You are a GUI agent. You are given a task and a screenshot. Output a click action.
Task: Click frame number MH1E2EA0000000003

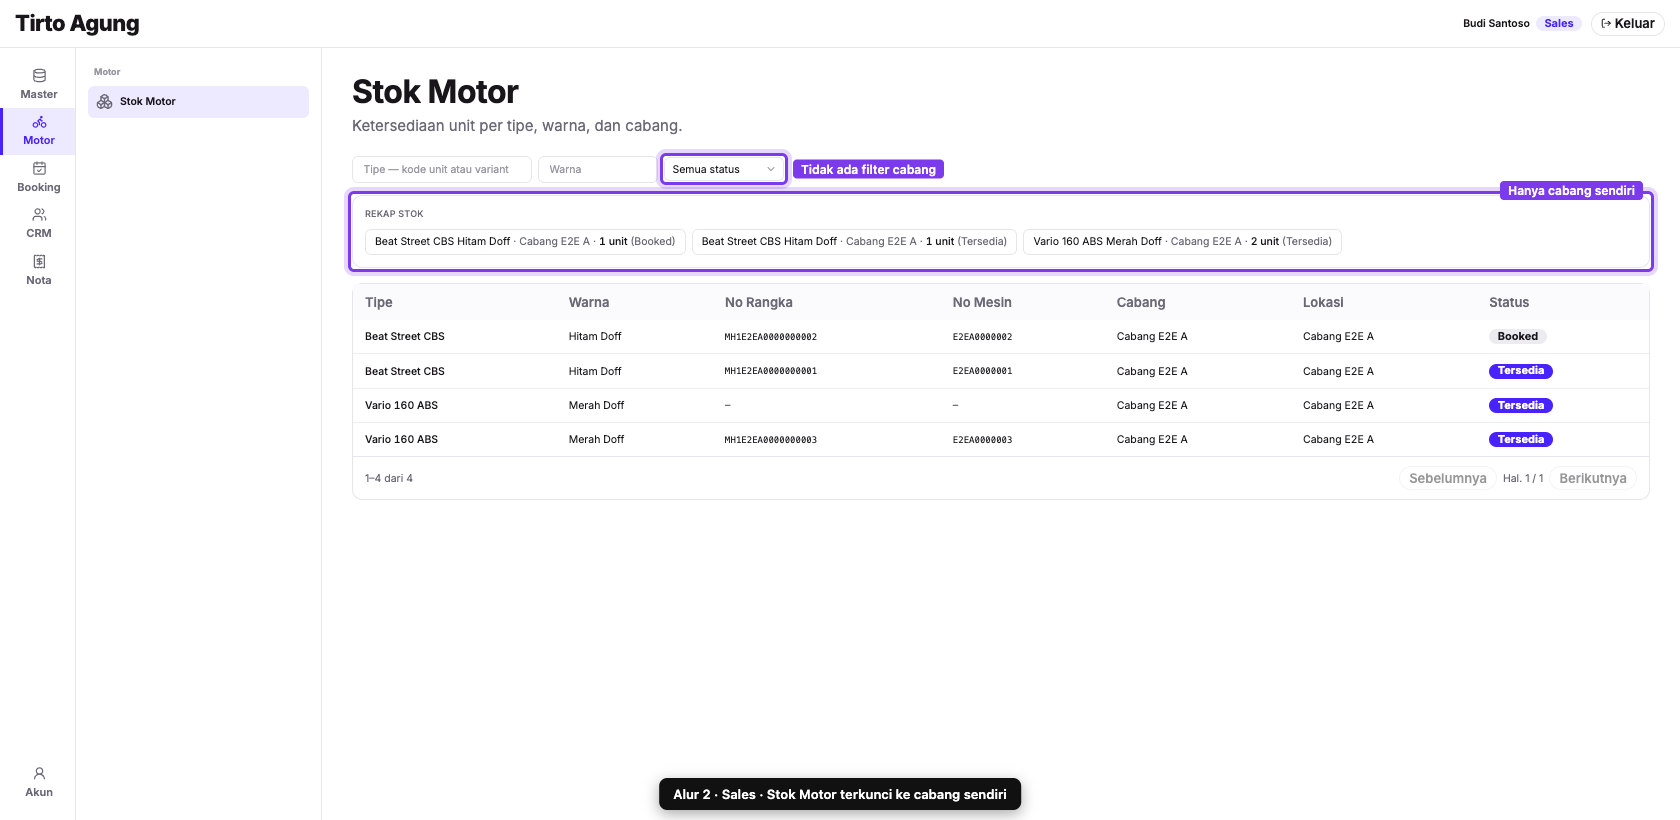(770, 440)
